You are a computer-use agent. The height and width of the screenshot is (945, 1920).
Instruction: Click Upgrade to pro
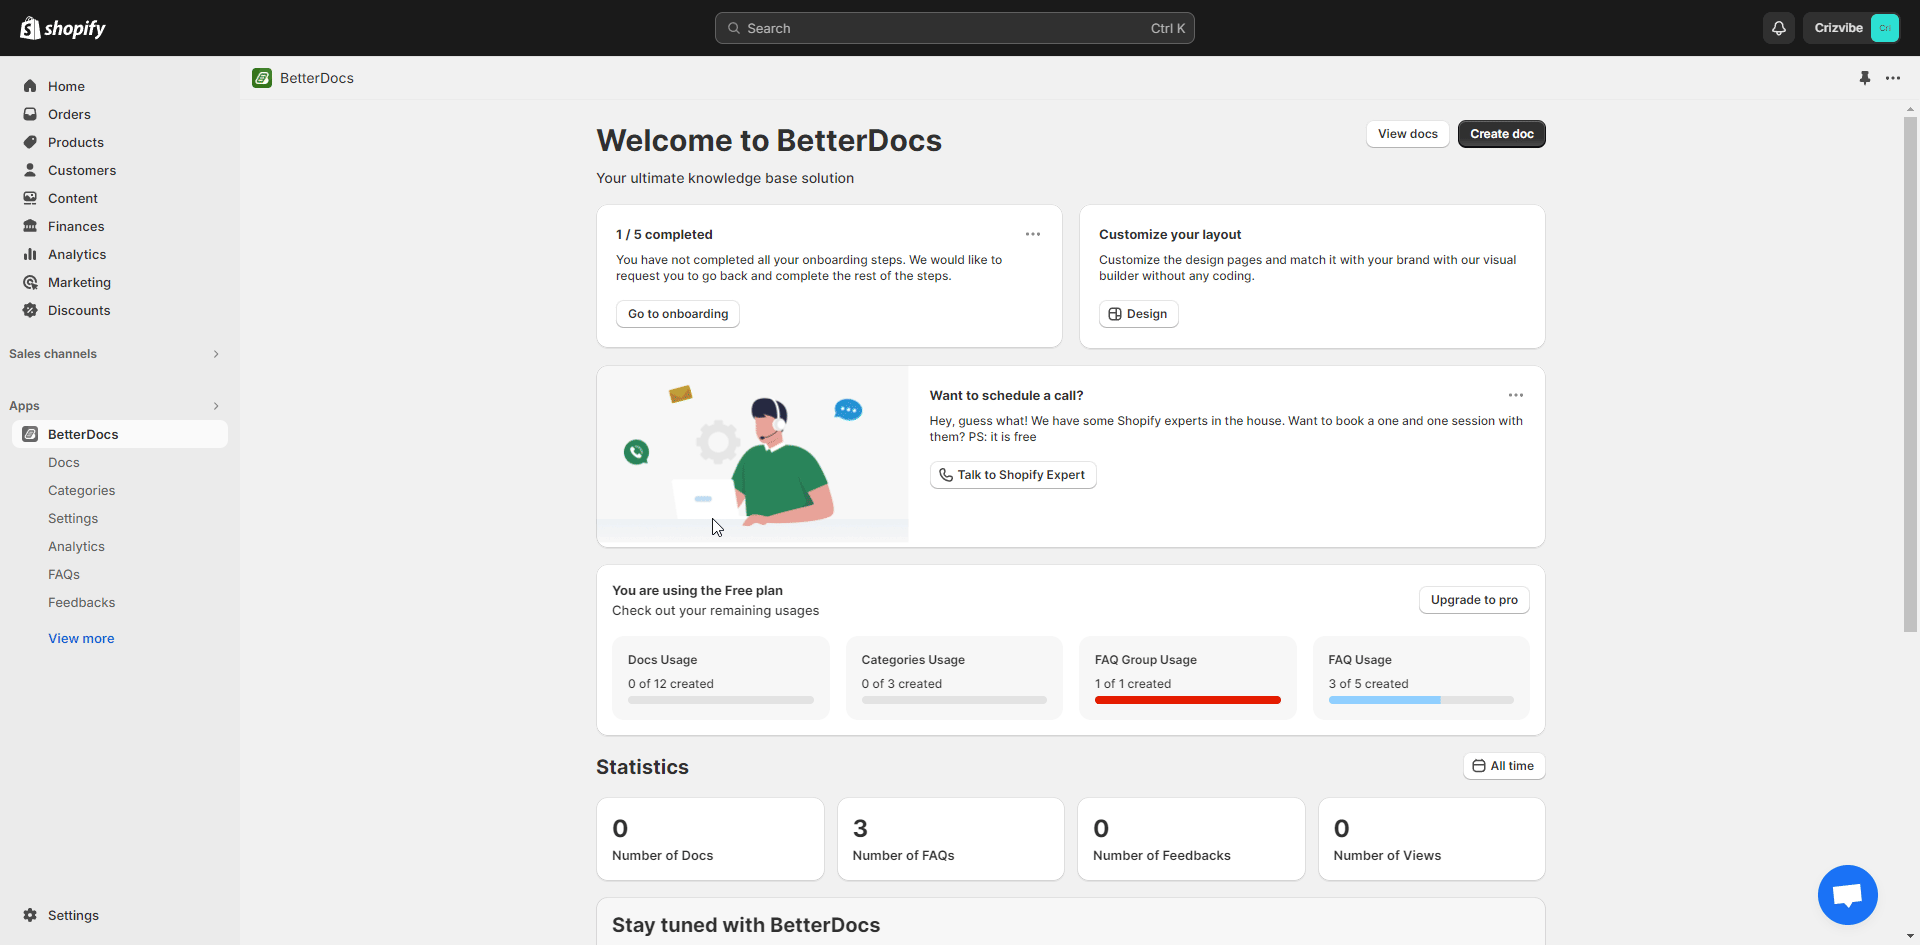[1474, 600]
